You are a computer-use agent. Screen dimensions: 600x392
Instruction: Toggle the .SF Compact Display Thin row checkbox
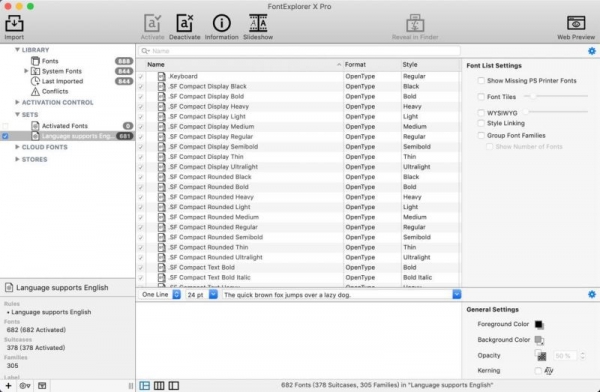141,157
